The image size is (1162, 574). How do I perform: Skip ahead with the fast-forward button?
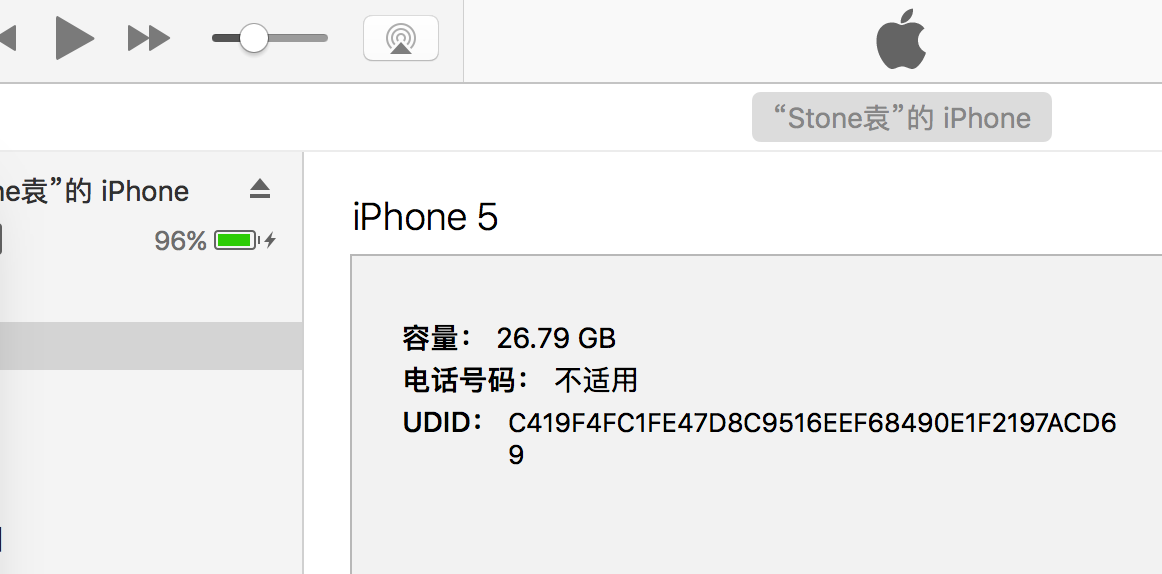(x=149, y=38)
